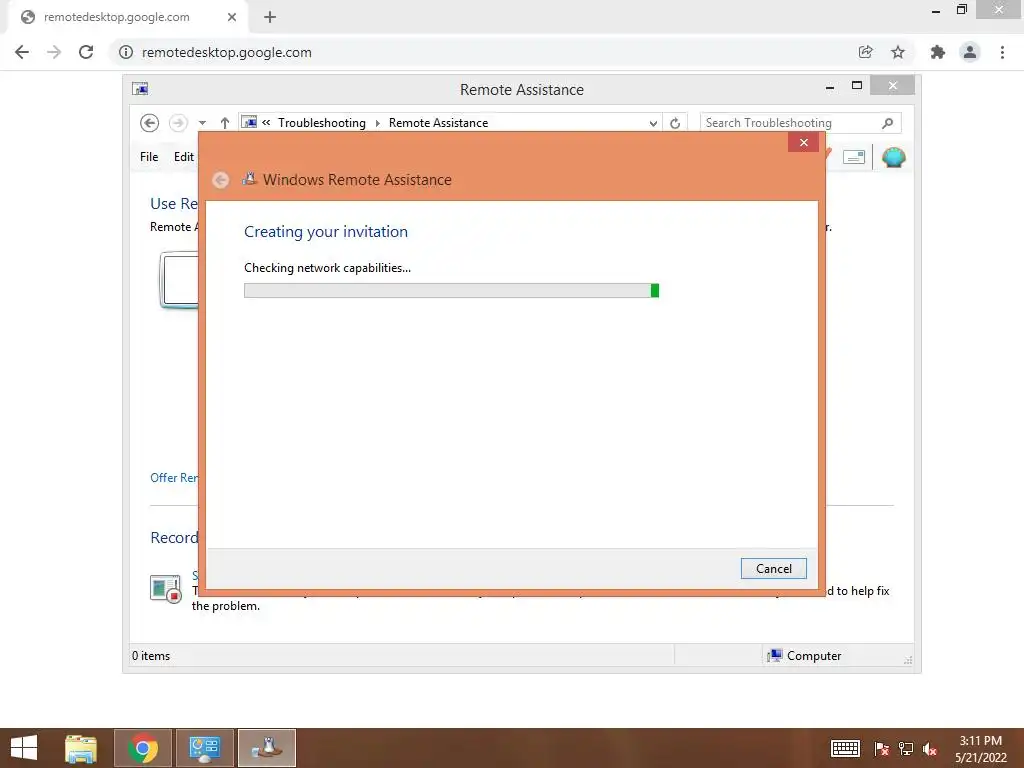The width and height of the screenshot is (1024, 768).
Task: Click the Computer status bar entry
Action: point(805,656)
